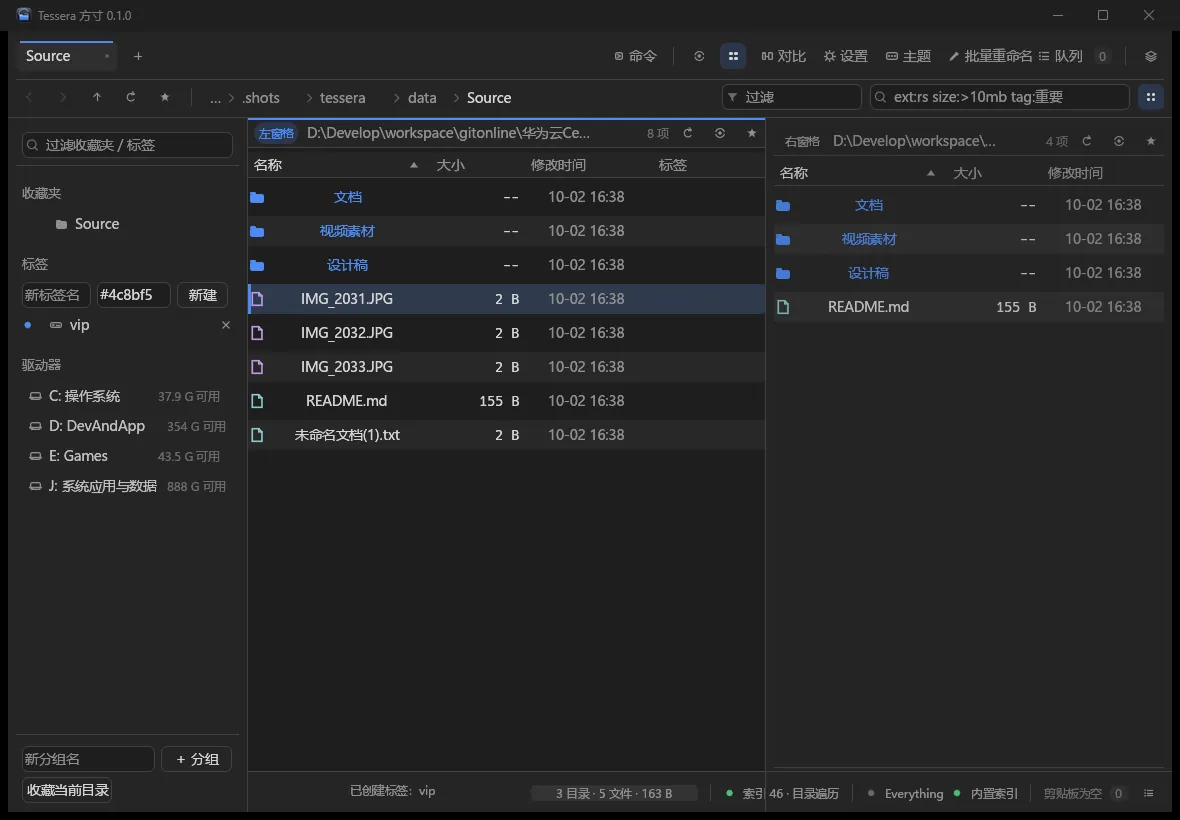The height and width of the screenshot is (820, 1180).
Task: Toggle sort arrow in left pane 名称 column
Action: 414,166
